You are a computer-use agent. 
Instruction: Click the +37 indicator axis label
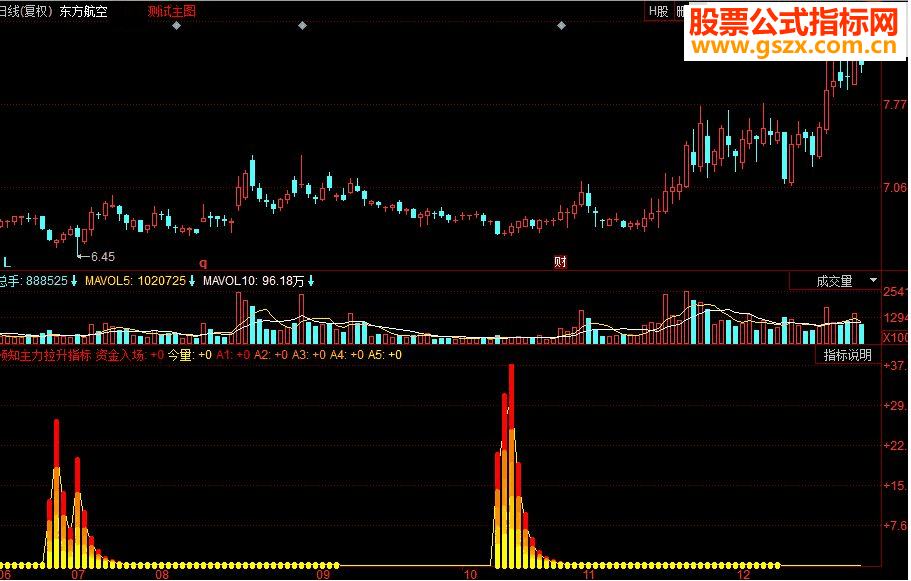[895, 365]
